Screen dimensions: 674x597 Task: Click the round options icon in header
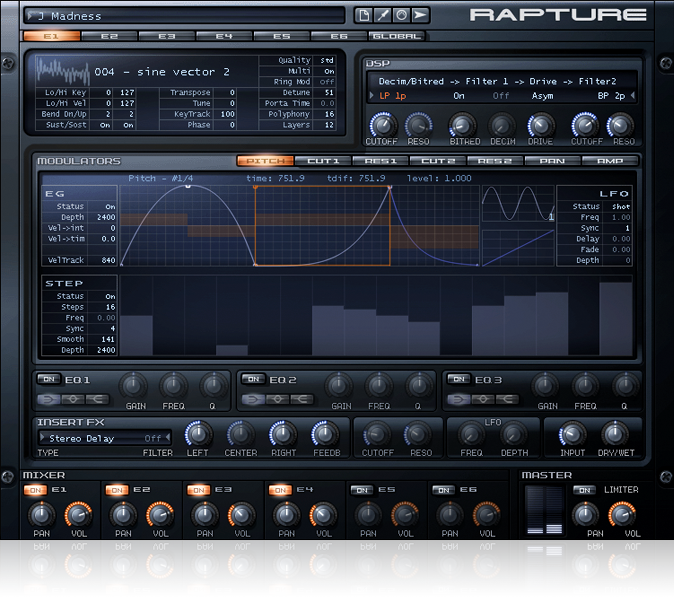(x=402, y=15)
